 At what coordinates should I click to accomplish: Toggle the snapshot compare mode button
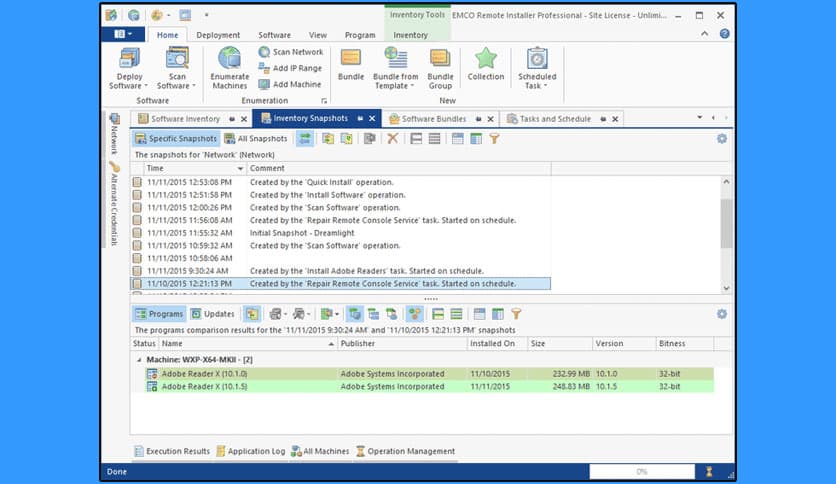[304, 139]
